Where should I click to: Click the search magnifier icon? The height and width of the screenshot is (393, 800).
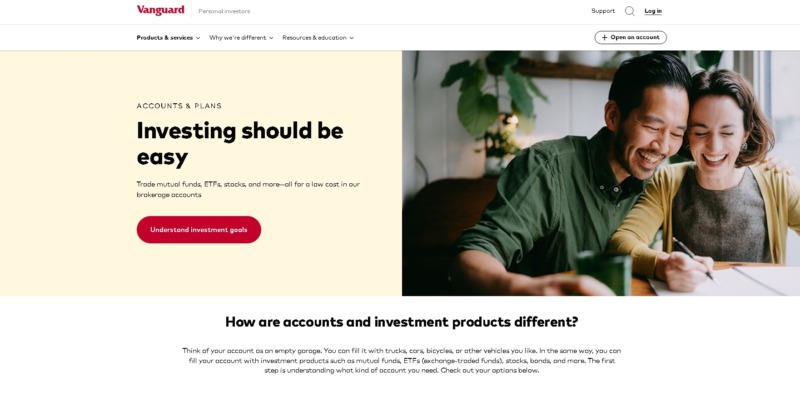pyautogui.click(x=630, y=11)
